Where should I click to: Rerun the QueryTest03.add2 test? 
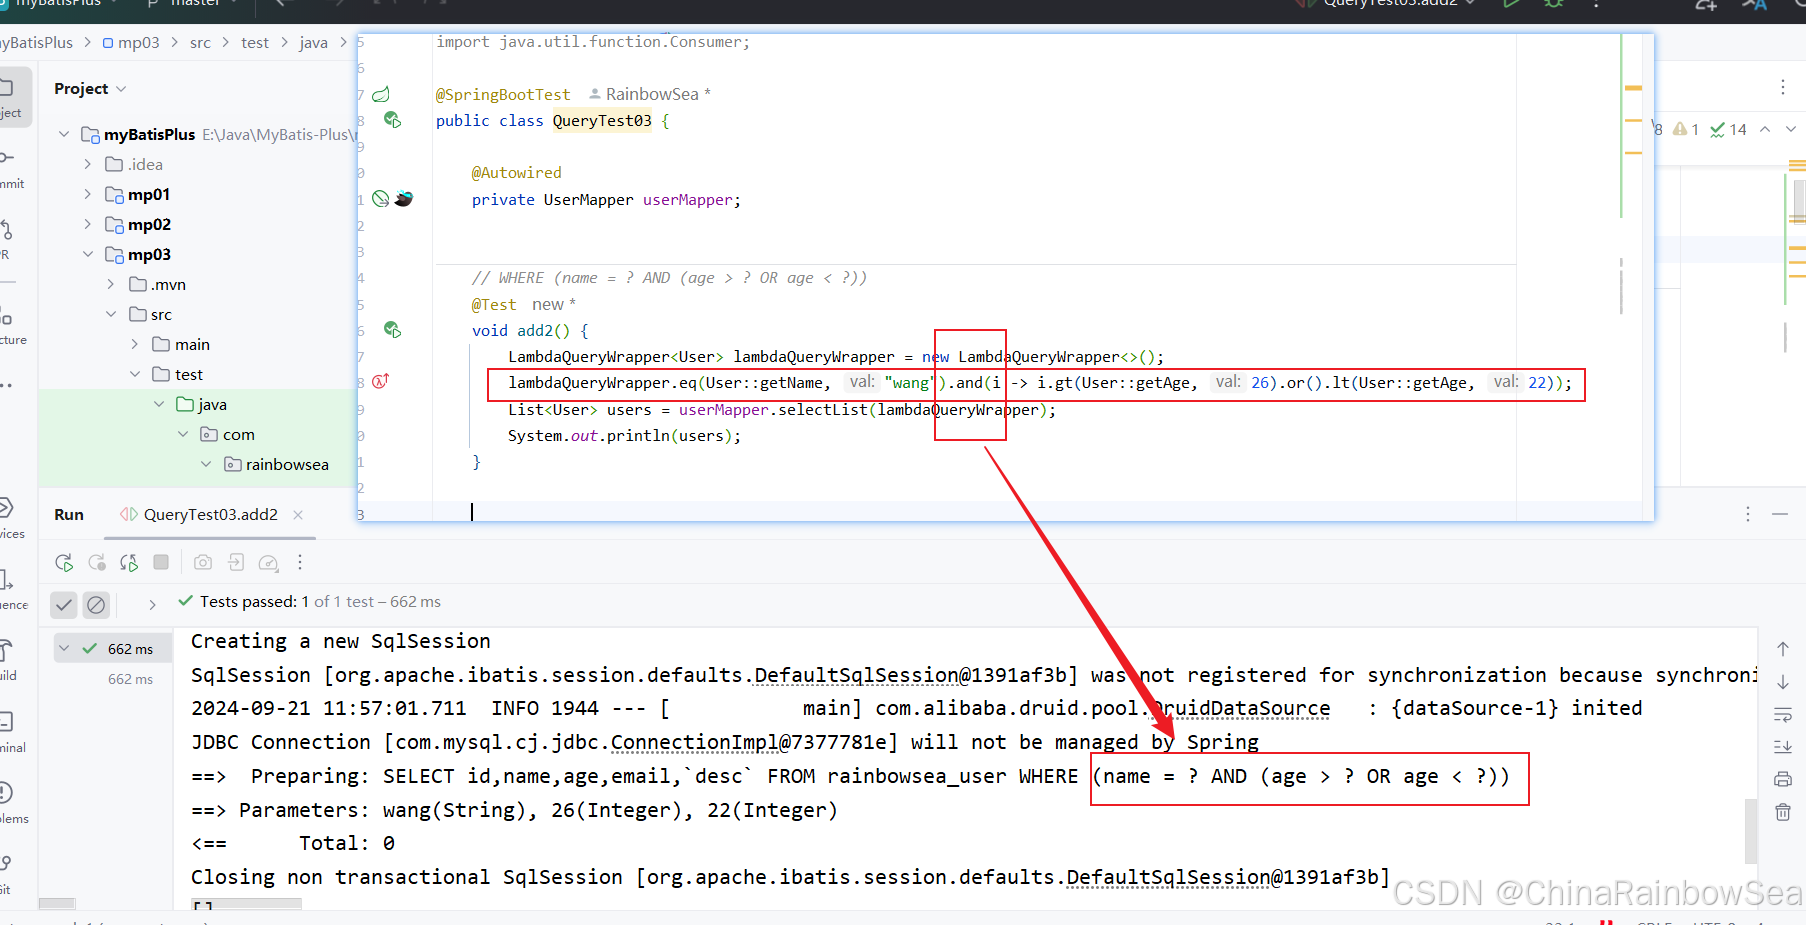(x=64, y=563)
